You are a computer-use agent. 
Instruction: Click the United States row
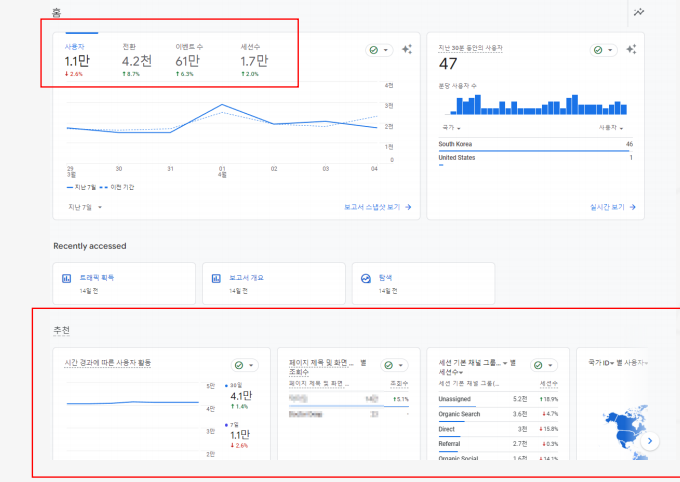pos(536,159)
